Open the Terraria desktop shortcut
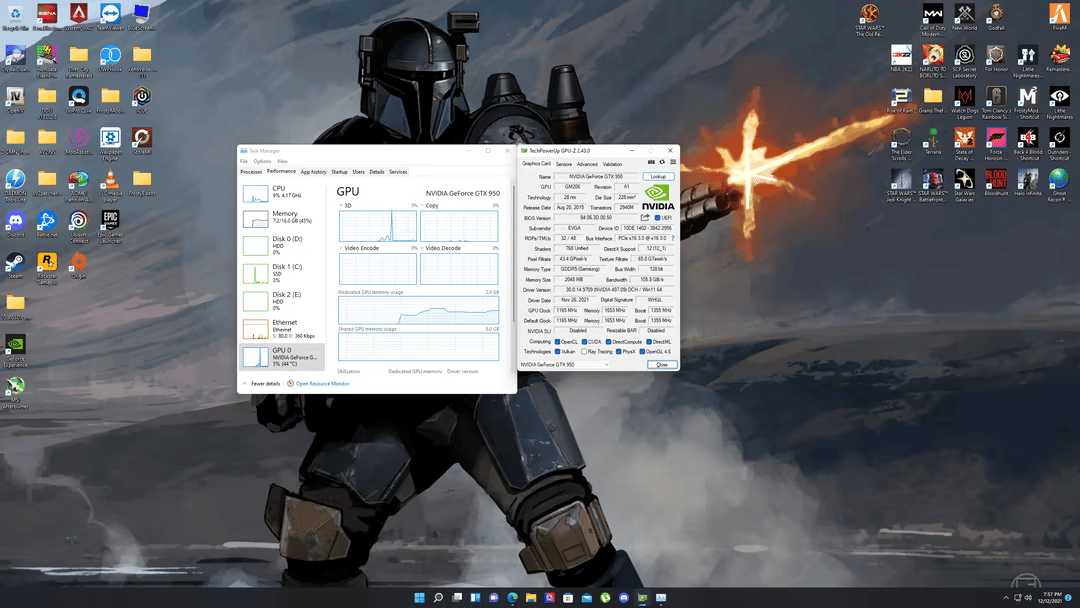This screenshot has height=608, width=1080. point(933,141)
